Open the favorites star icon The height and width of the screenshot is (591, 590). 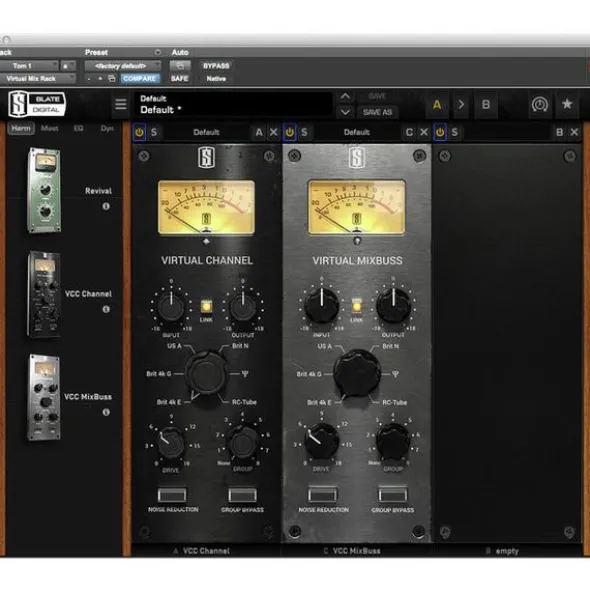[x=567, y=104]
